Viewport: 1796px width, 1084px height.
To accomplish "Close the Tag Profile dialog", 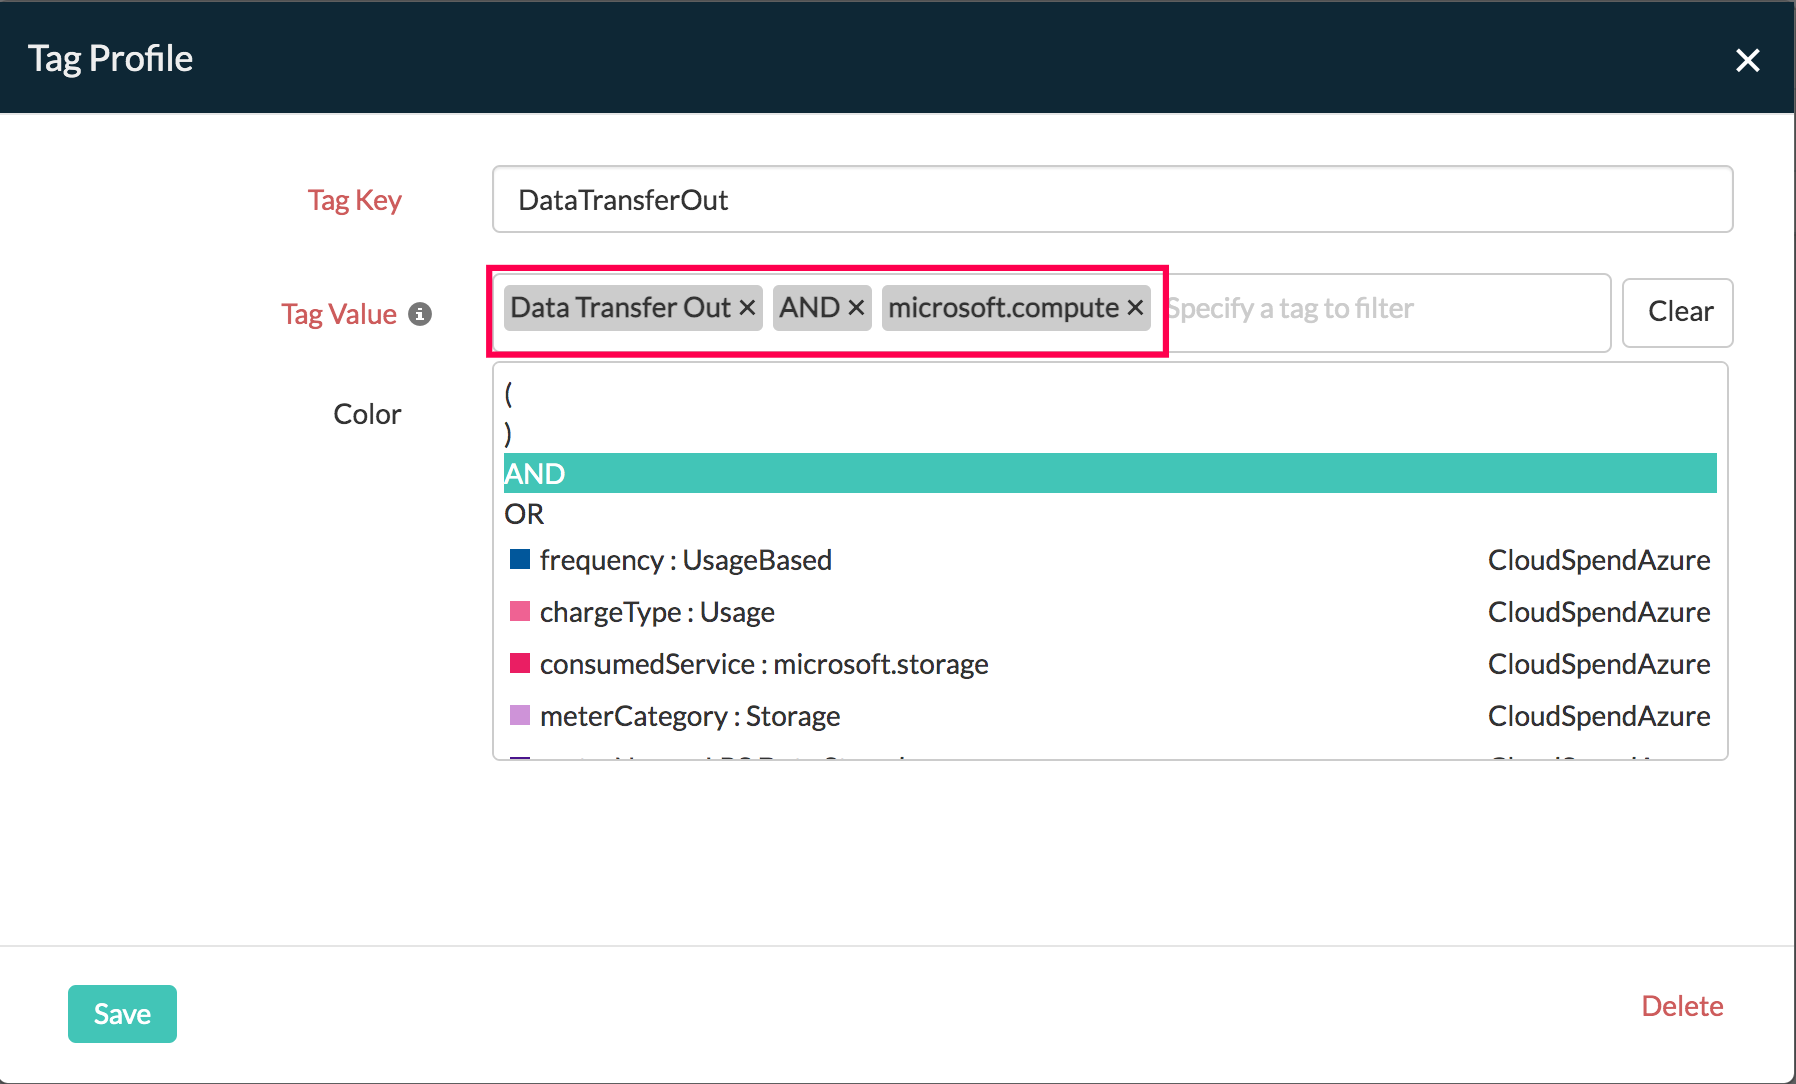I will tap(1747, 60).
